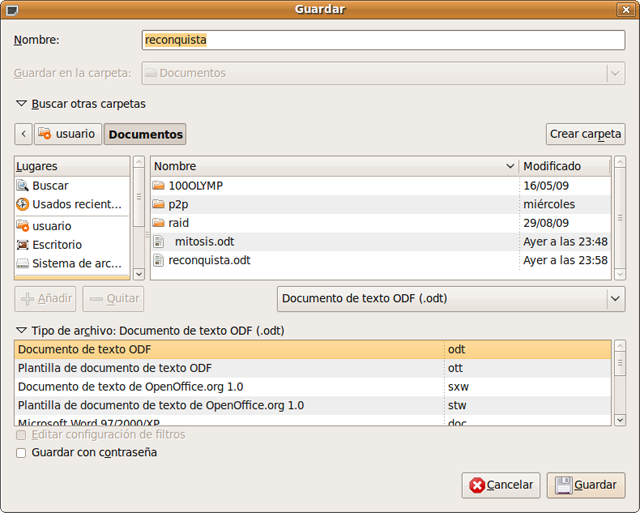Open the file type filter dropdown

point(450,298)
